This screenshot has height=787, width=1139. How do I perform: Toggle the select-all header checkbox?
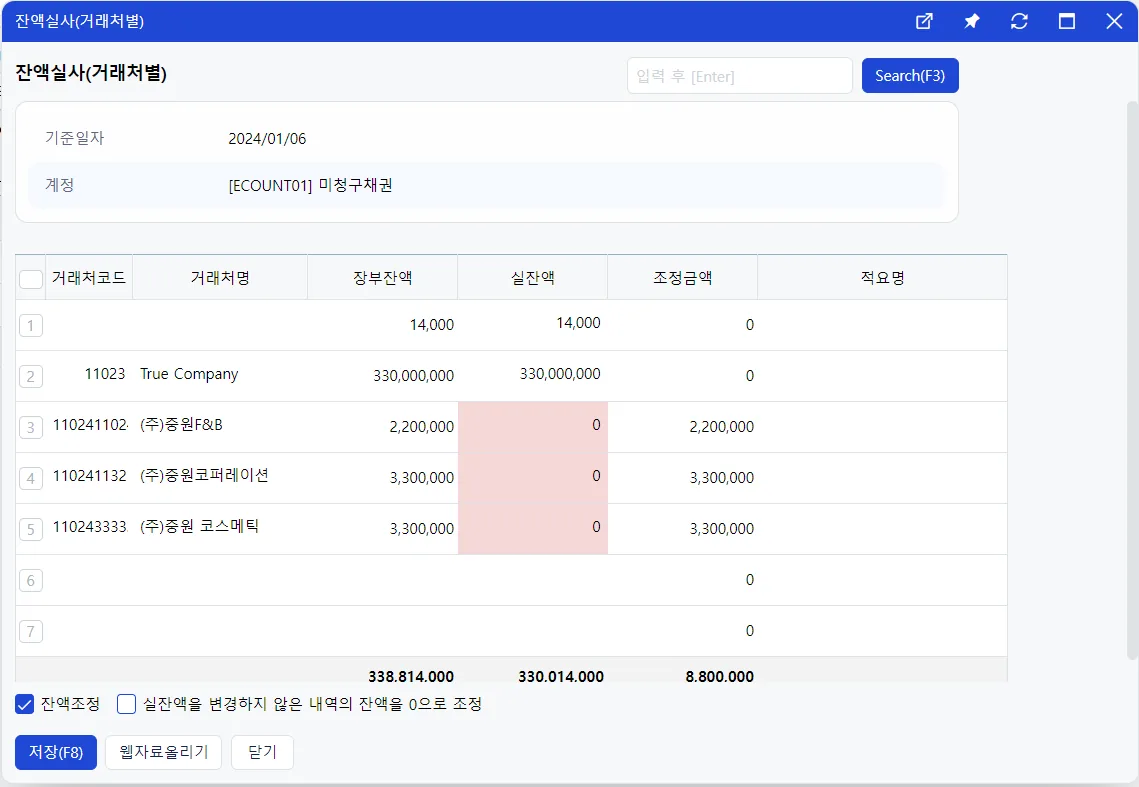click(31, 279)
